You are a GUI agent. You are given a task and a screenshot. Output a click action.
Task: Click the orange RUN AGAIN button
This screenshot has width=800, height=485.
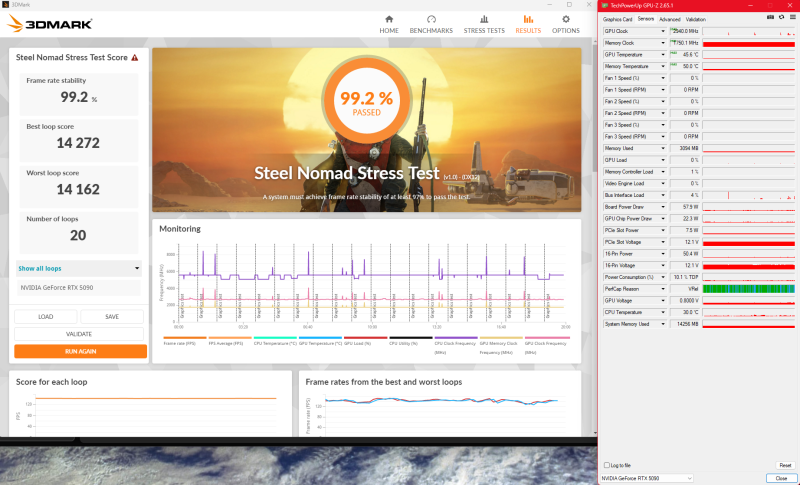(81, 351)
